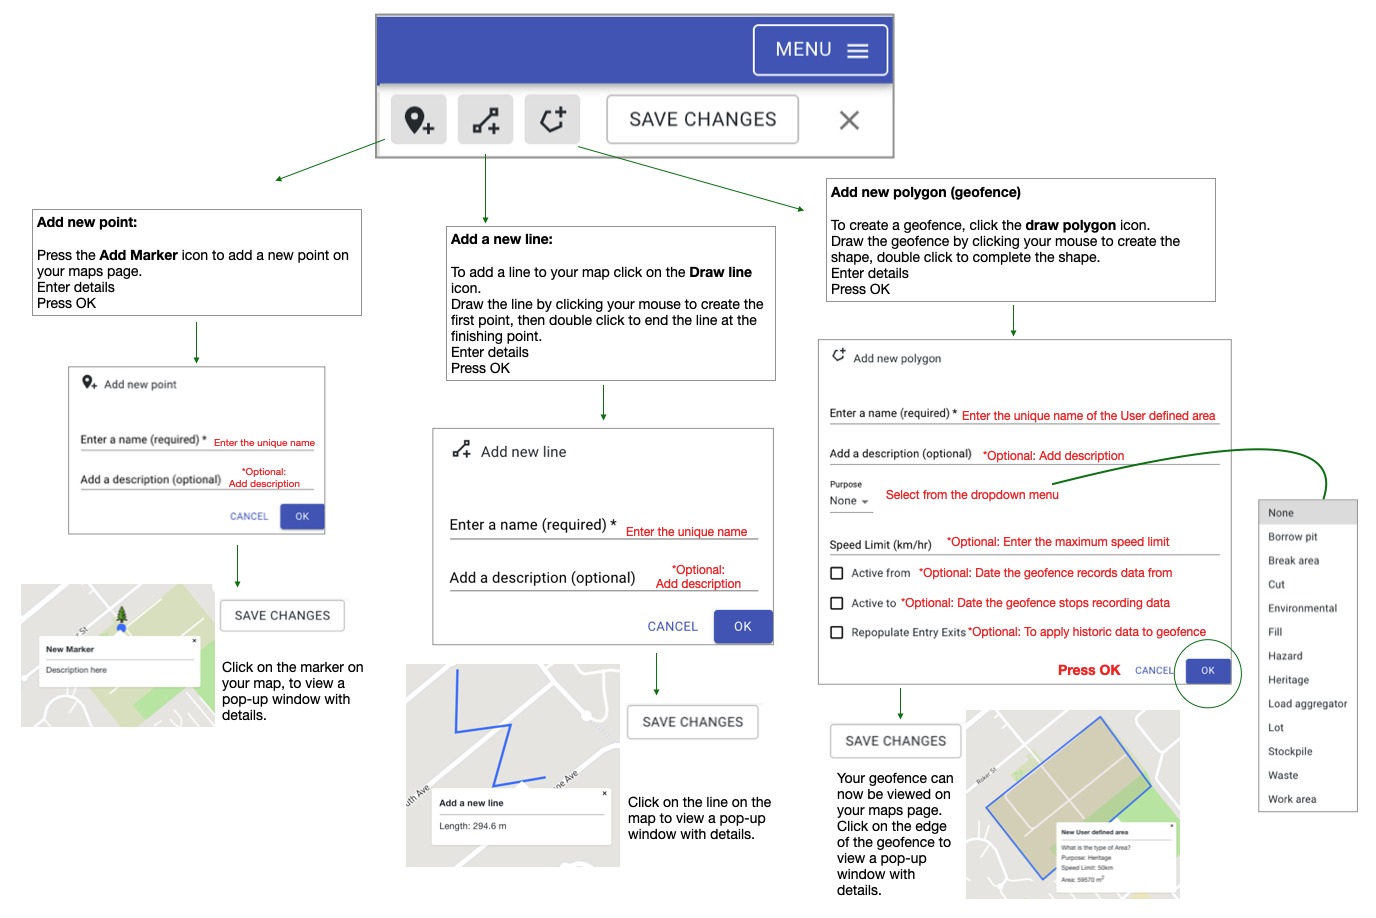The image size is (1376, 918).
Task: Check the Active to option
Action: (x=836, y=603)
